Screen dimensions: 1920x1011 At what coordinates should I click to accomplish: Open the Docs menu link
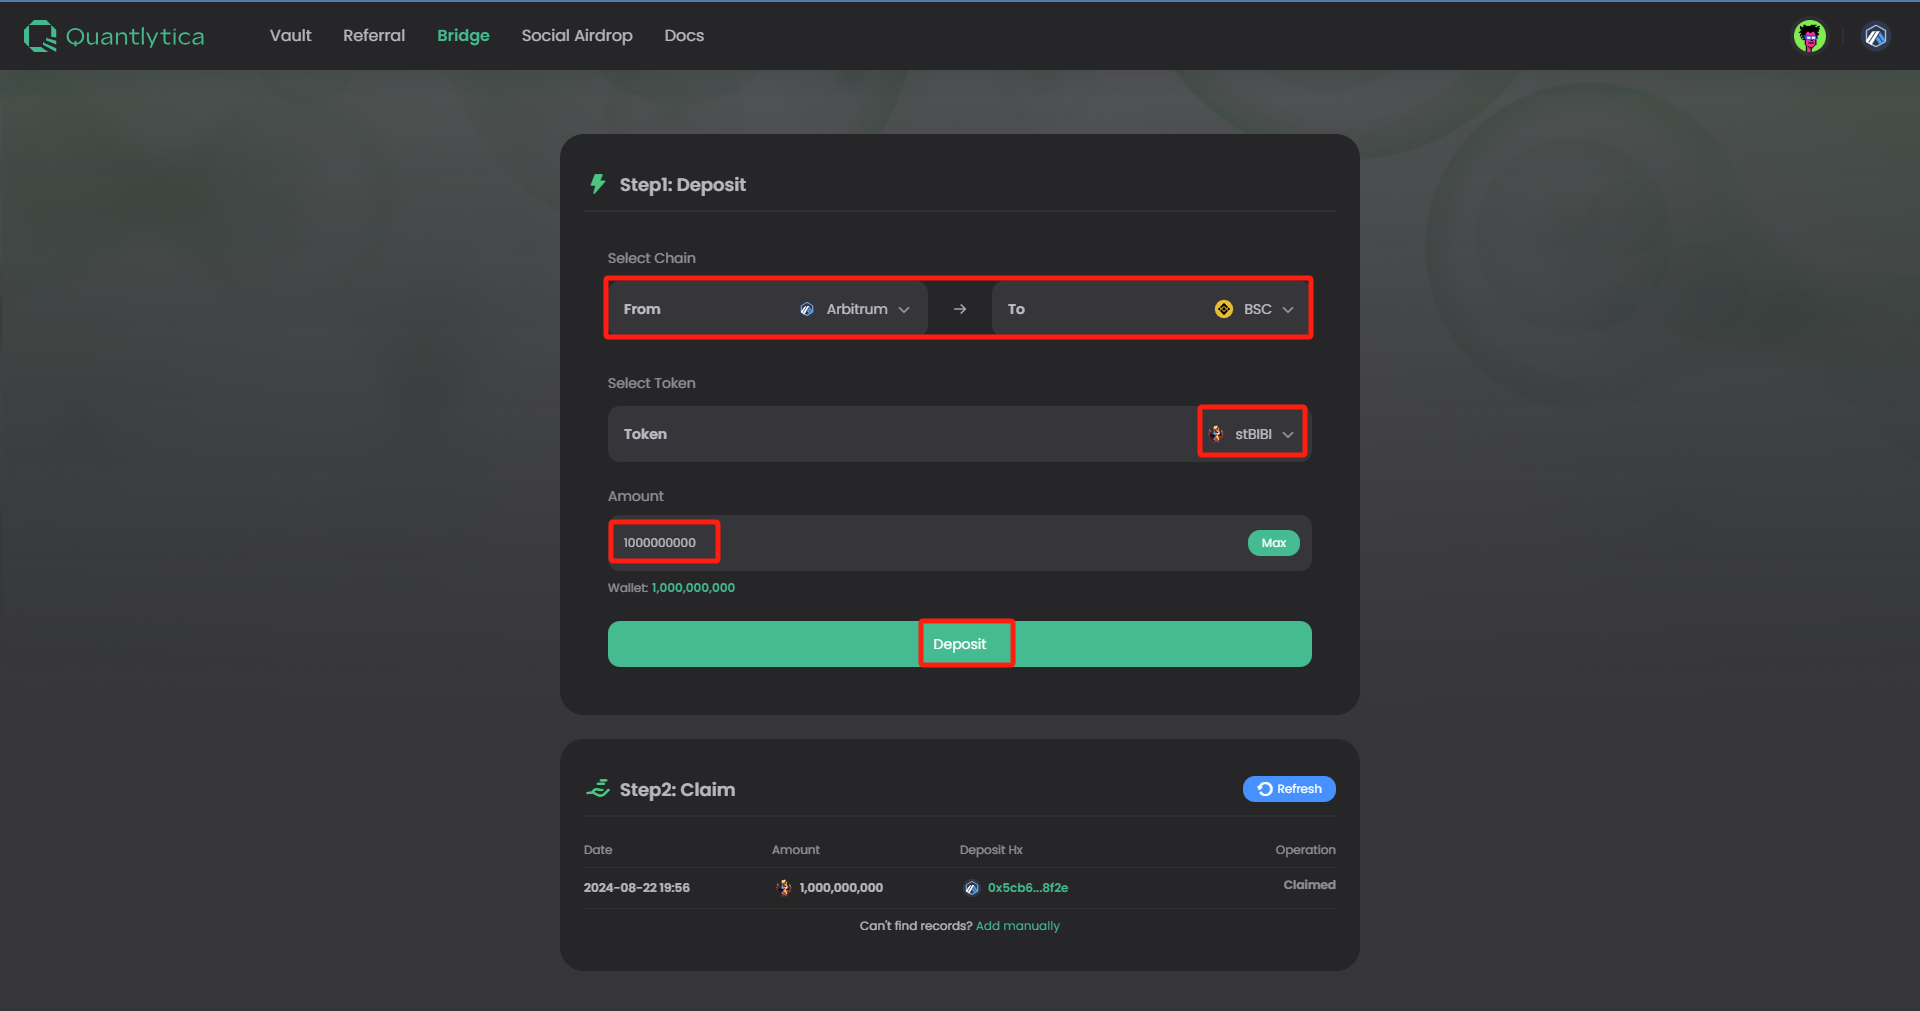pos(684,36)
